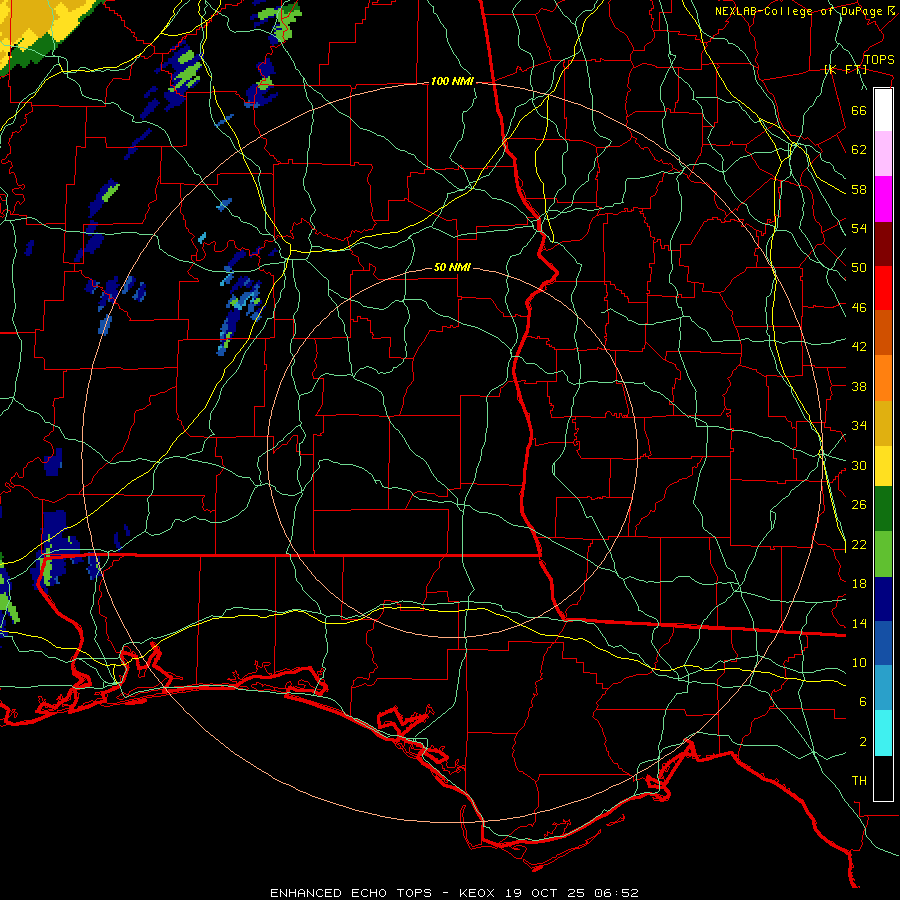Click the legend value "58"
Viewport: 900px width, 900px height.
(x=859, y=189)
